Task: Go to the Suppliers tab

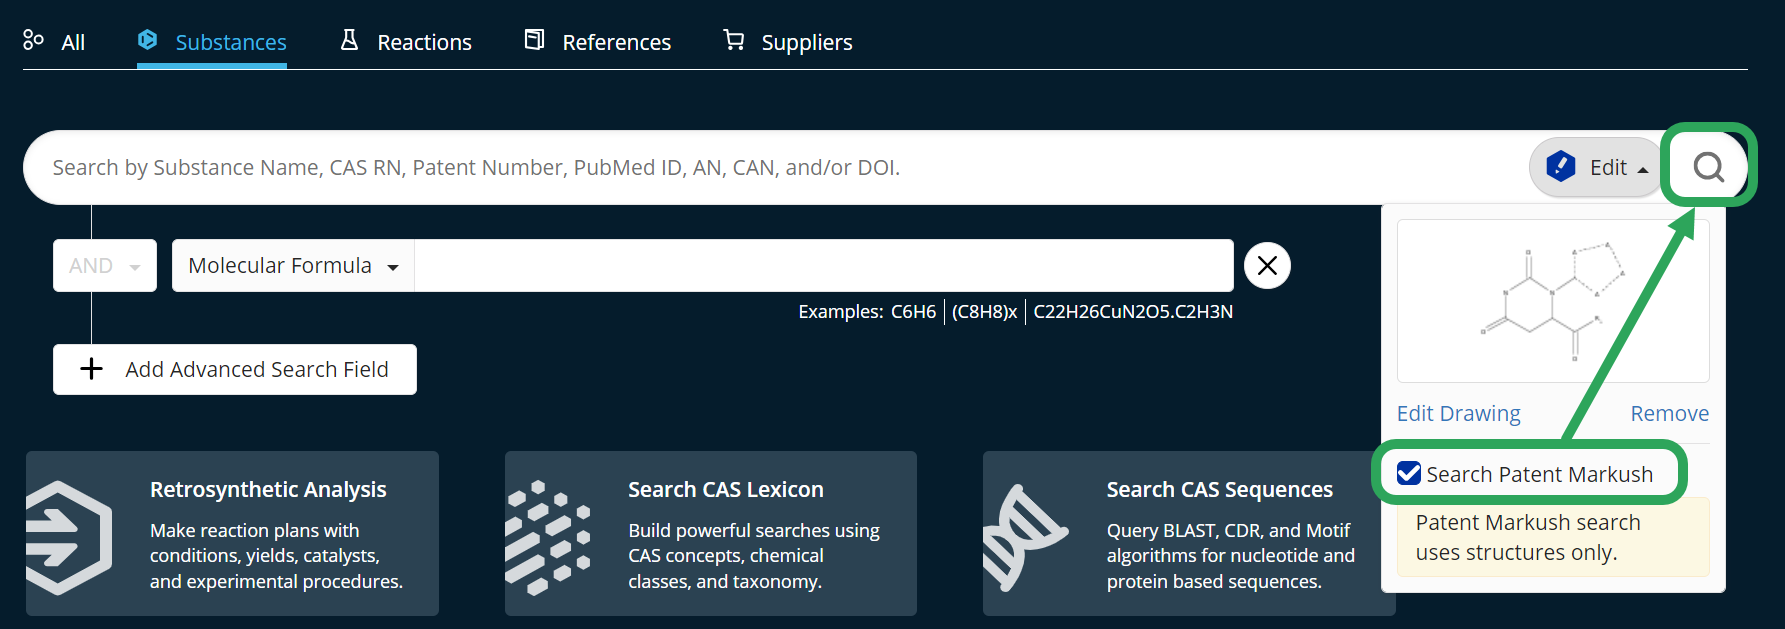Action: [788, 42]
